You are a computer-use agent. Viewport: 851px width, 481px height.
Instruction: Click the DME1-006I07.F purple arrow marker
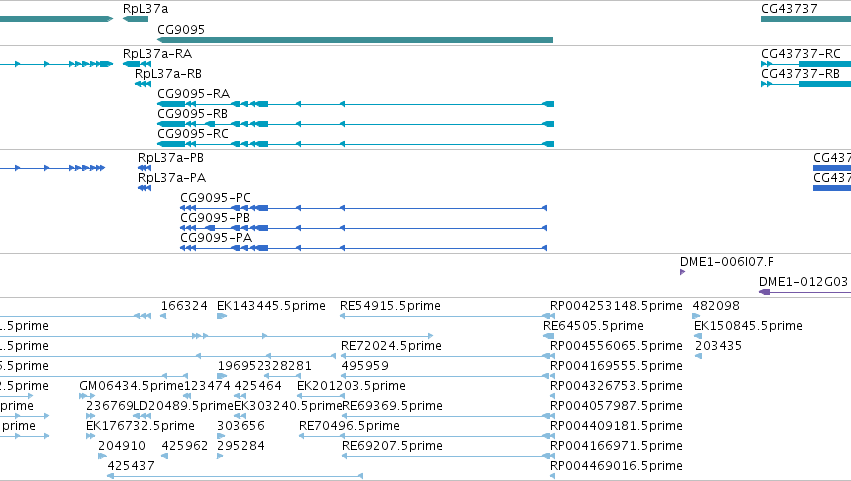(x=682, y=272)
